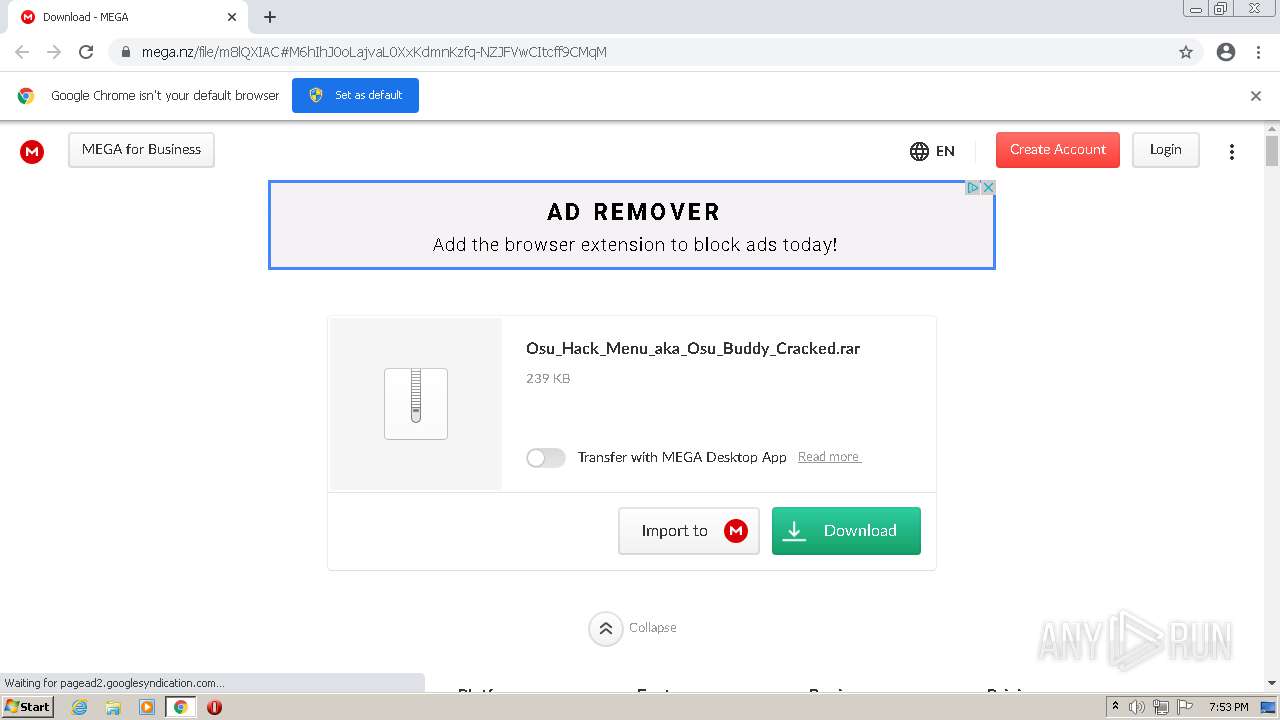Click the MEGA logo icon
This screenshot has height=720, width=1280.
tap(32, 151)
